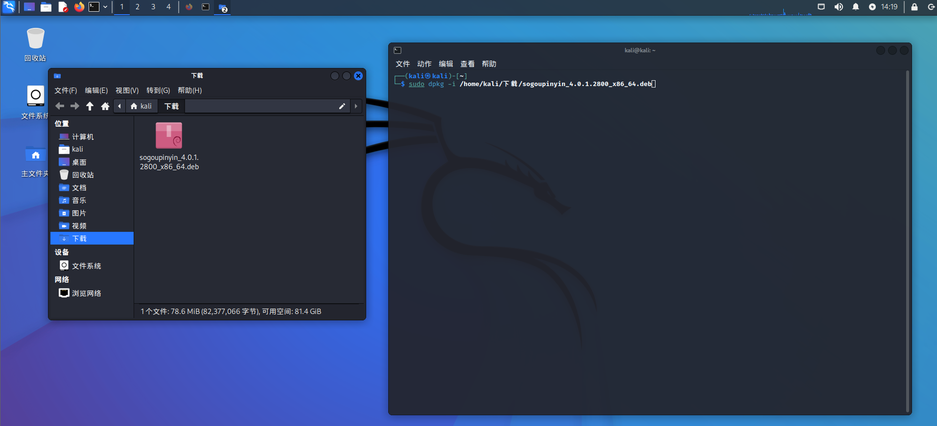Click the file manager title bar folder icon
The height and width of the screenshot is (426, 937).
(57, 76)
